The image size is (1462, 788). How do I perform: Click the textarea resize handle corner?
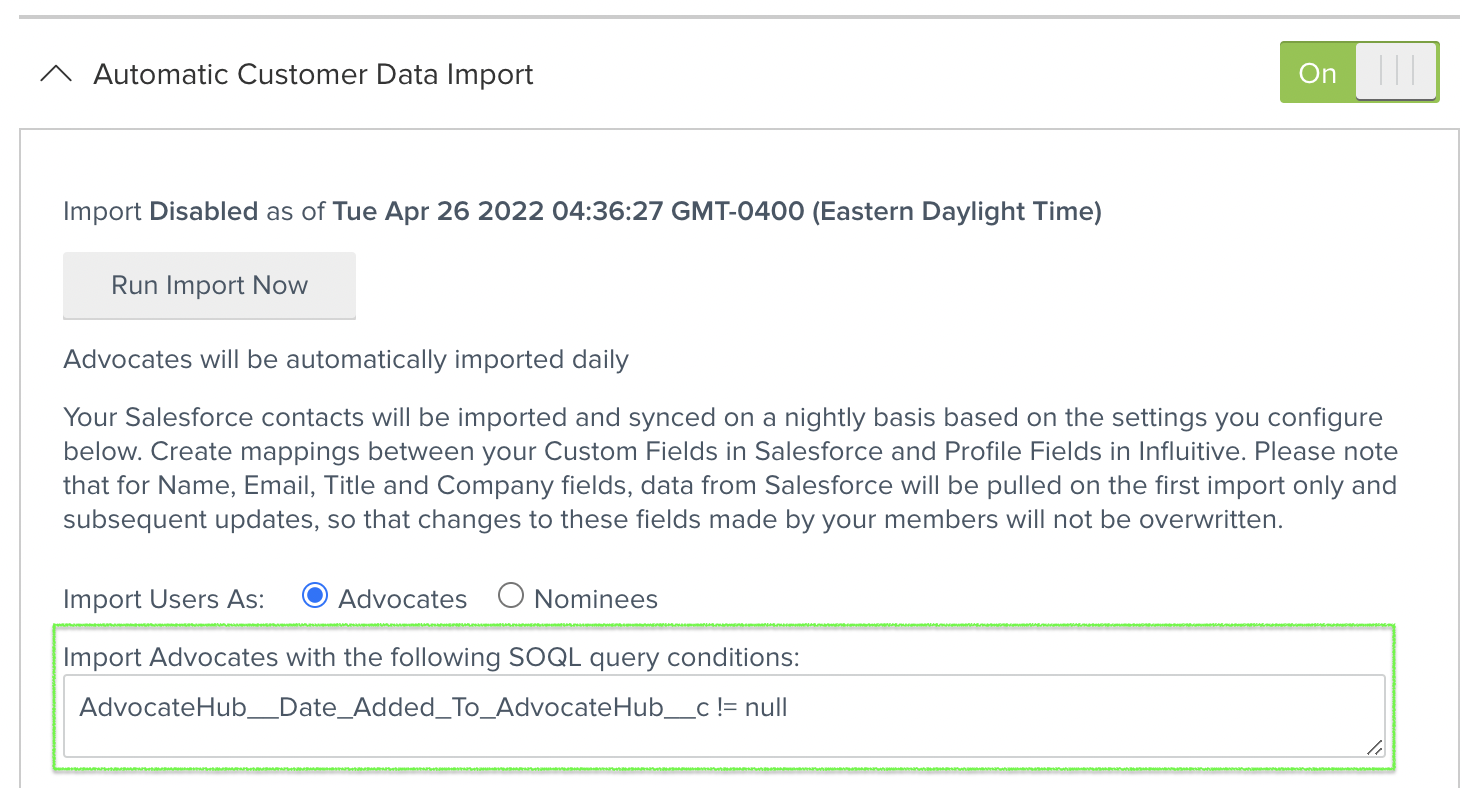point(1374,746)
